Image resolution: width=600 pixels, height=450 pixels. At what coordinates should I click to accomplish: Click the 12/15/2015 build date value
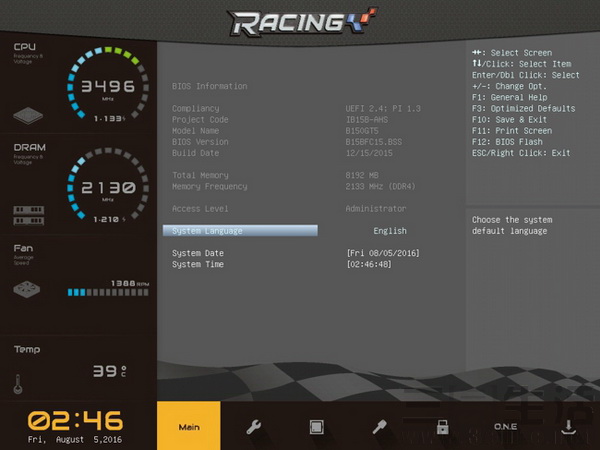[x=369, y=153]
